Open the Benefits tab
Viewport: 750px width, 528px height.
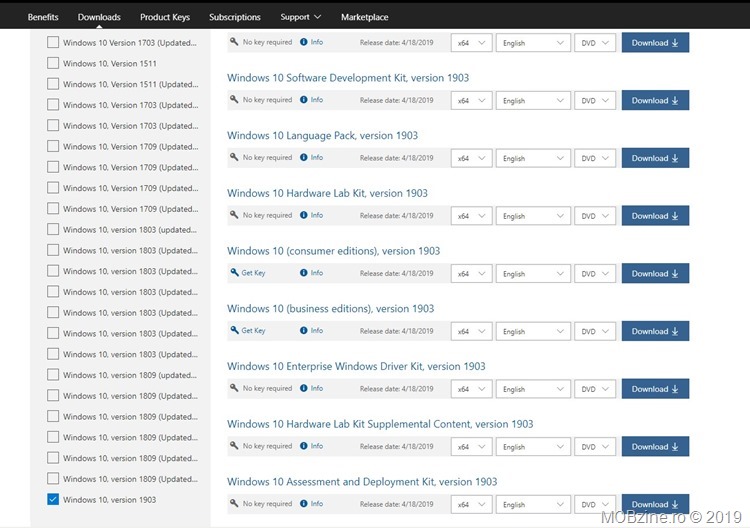pyautogui.click(x=43, y=17)
